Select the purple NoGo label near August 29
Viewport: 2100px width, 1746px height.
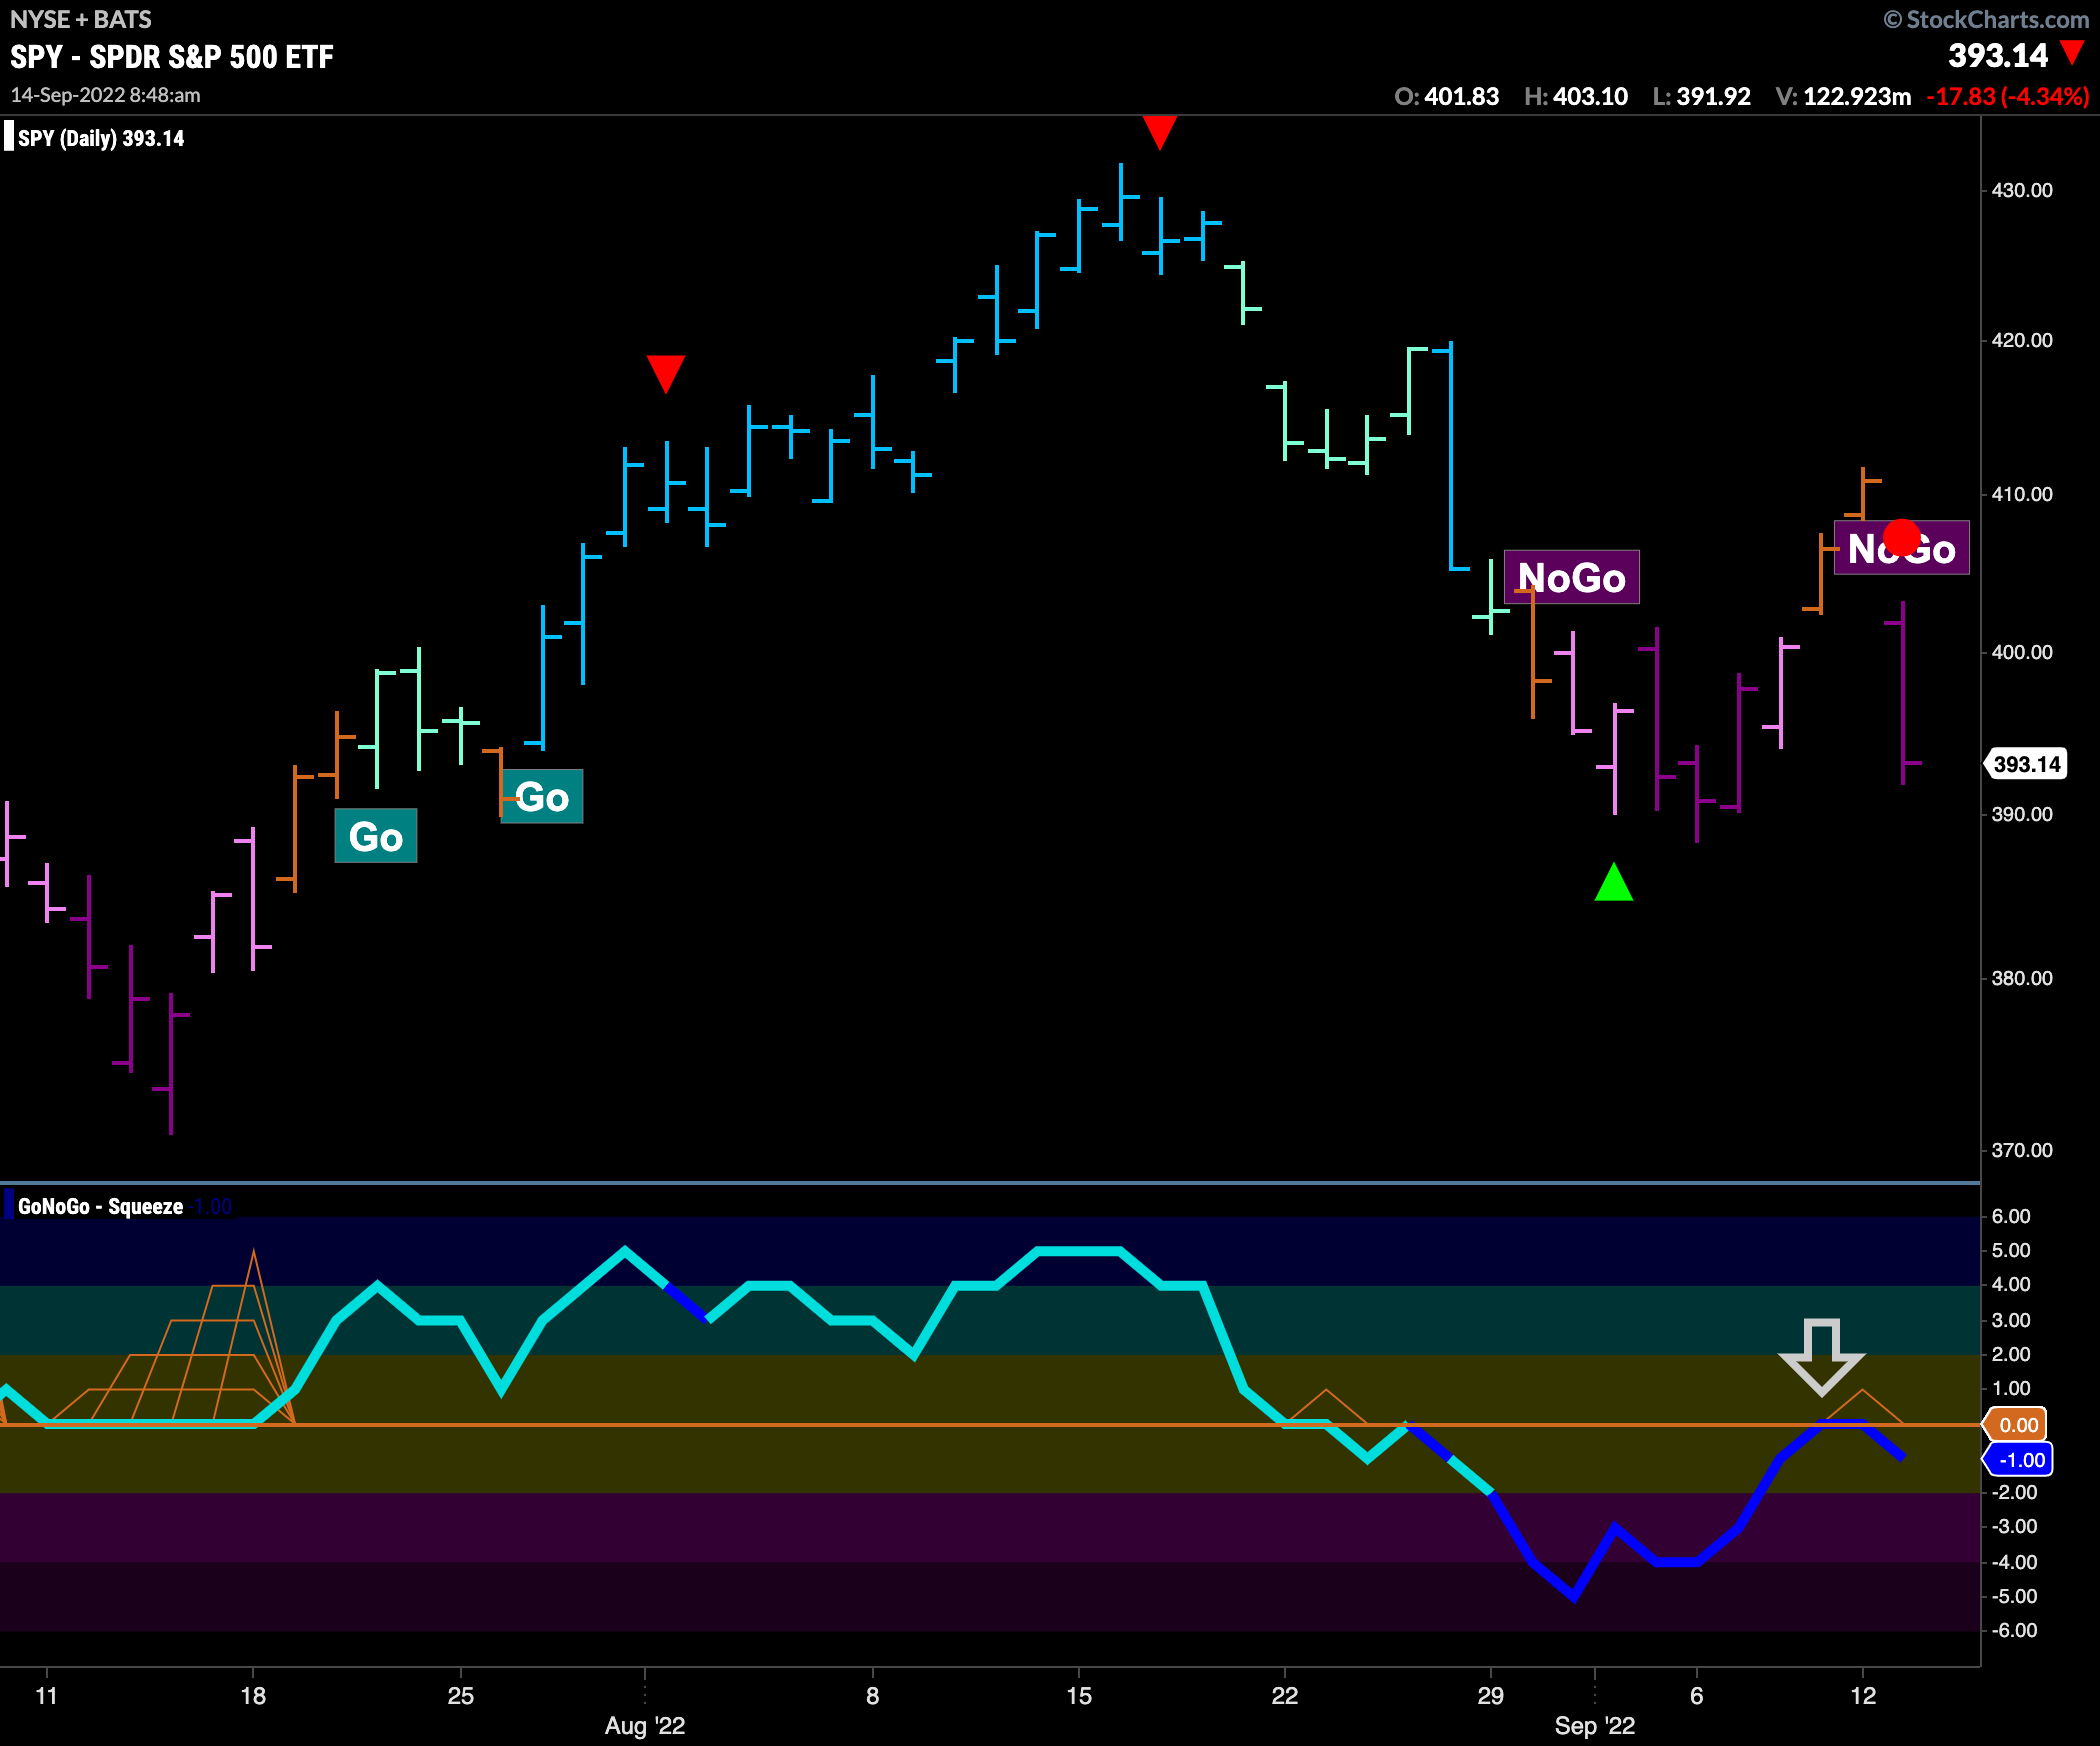pyautogui.click(x=1571, y=577)
